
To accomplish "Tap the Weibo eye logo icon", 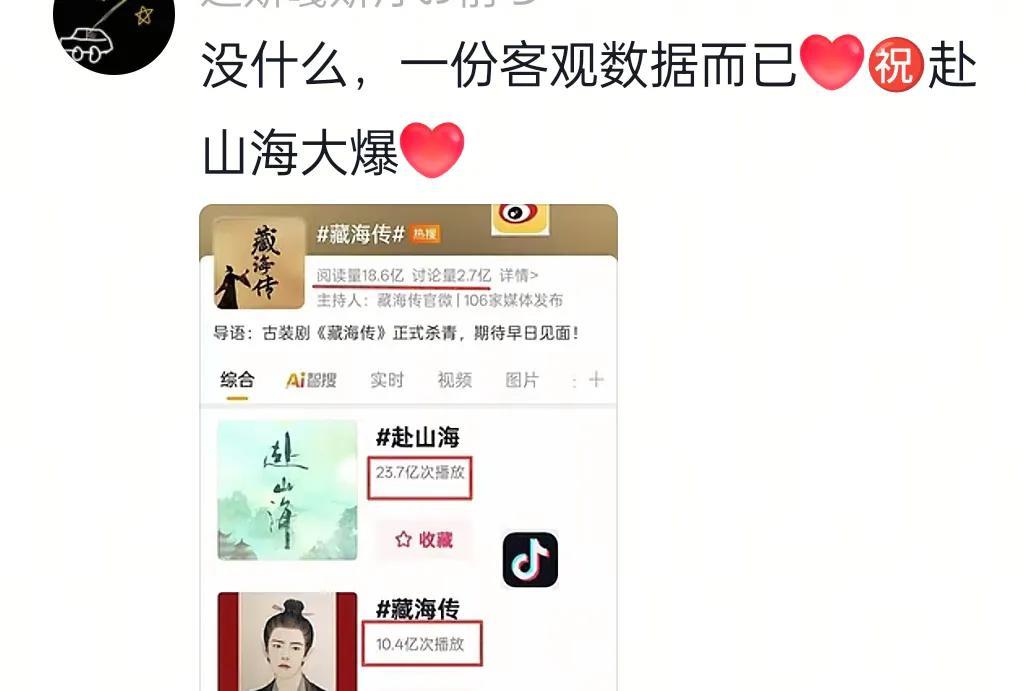I will [520, 218].
